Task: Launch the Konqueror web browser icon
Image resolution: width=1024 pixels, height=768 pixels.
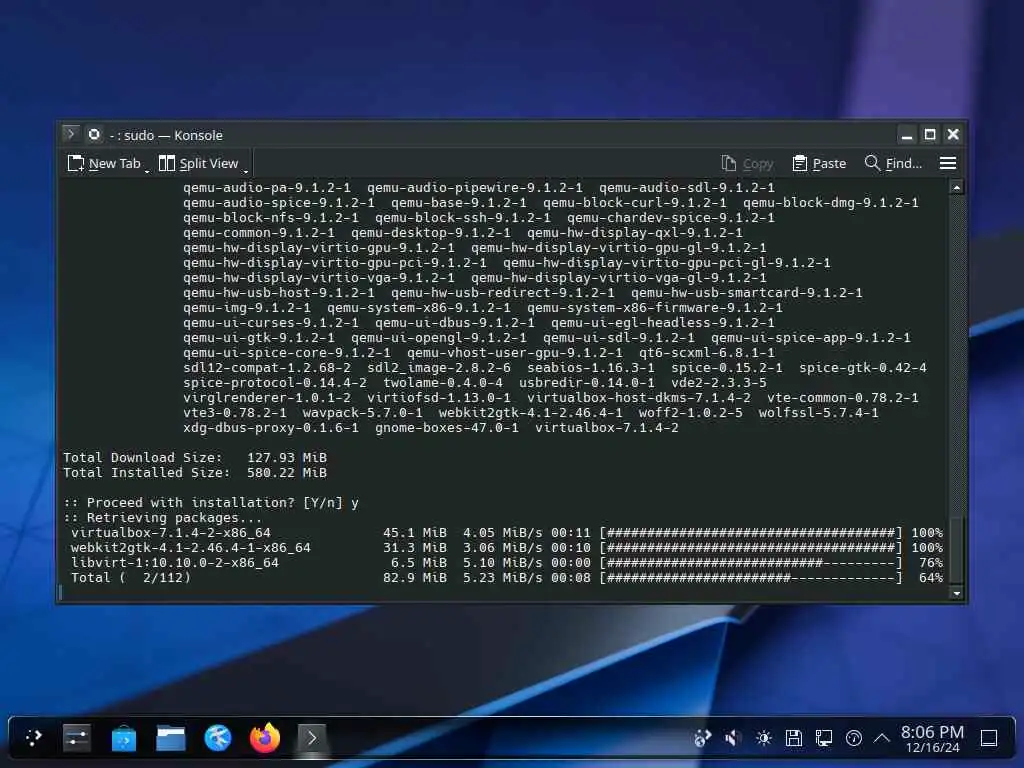Action: (217, 738)
